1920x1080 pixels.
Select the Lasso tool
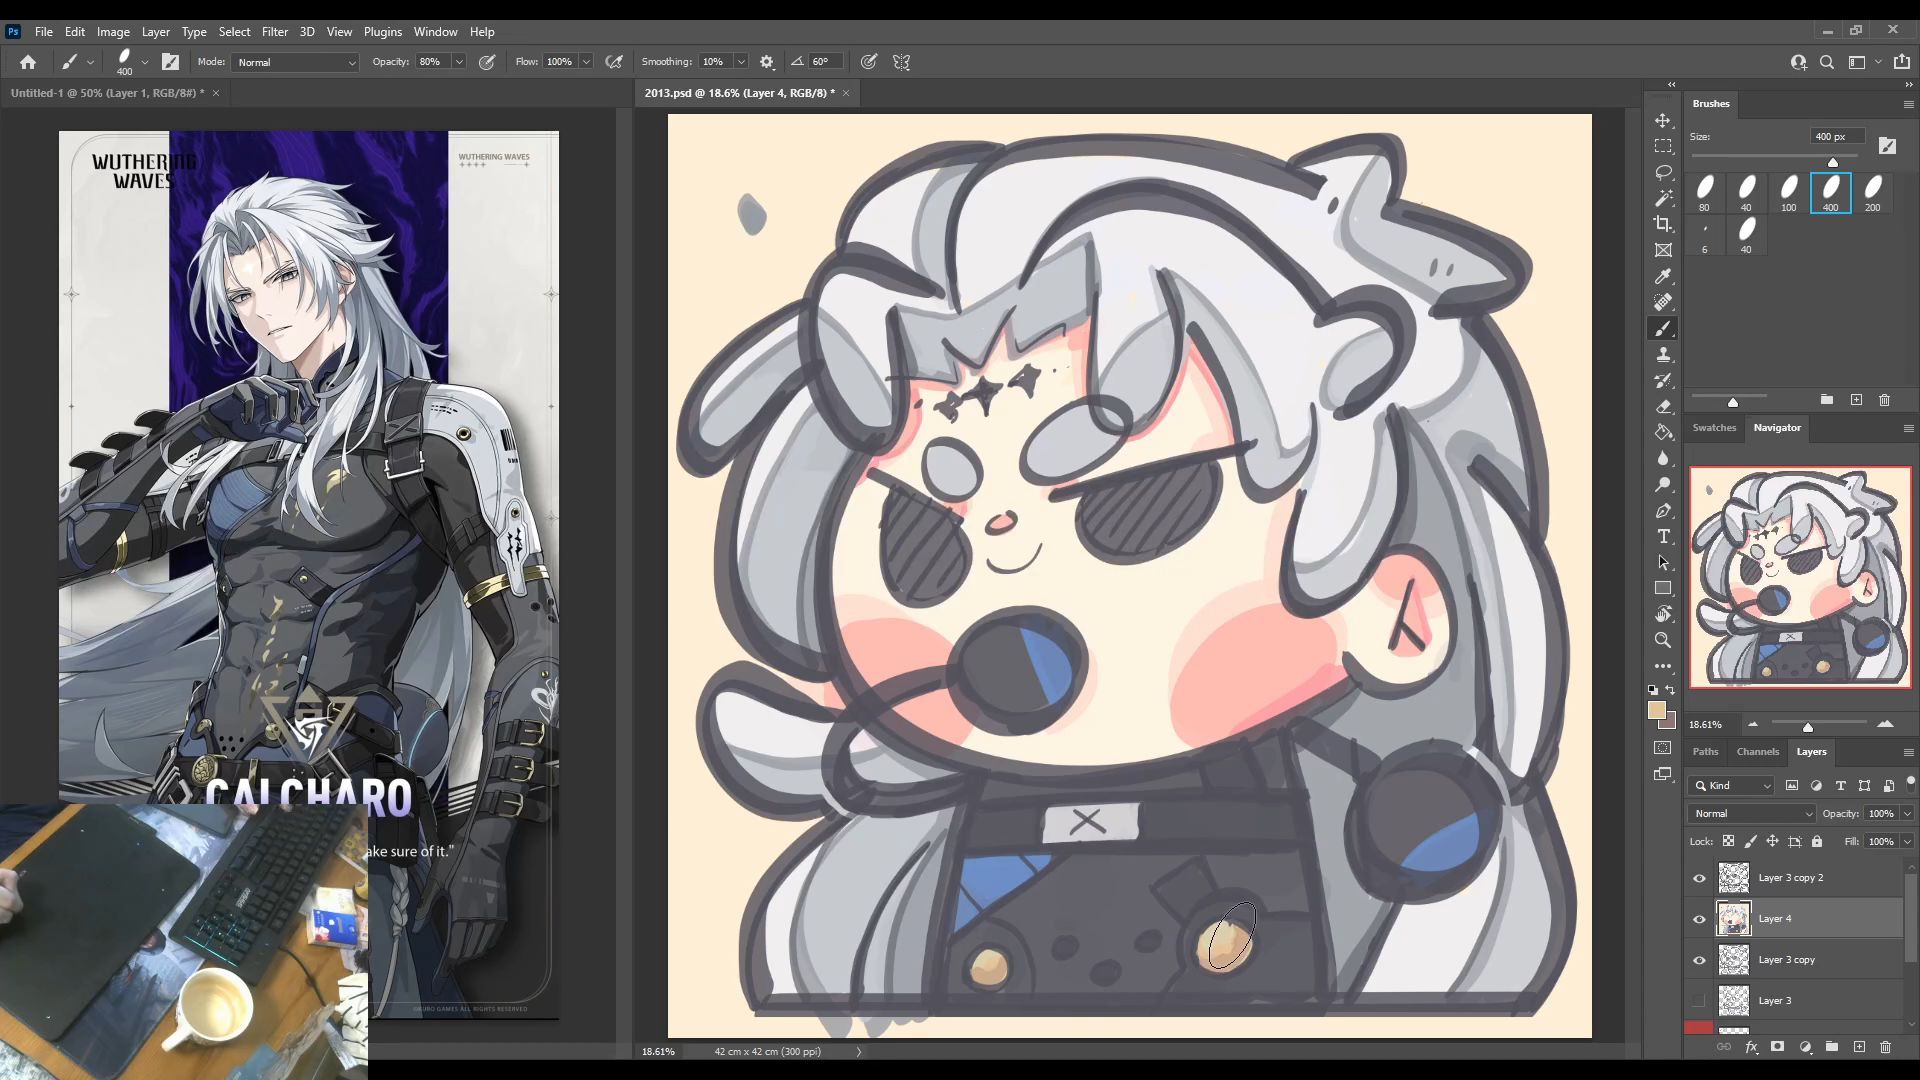pyautogui.click(x=1663, y=172)
